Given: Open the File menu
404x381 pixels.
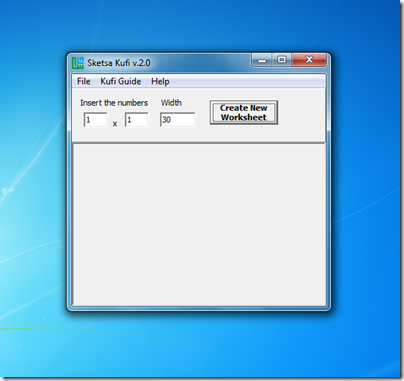Looking at the screenshot, I should [84, 81].
